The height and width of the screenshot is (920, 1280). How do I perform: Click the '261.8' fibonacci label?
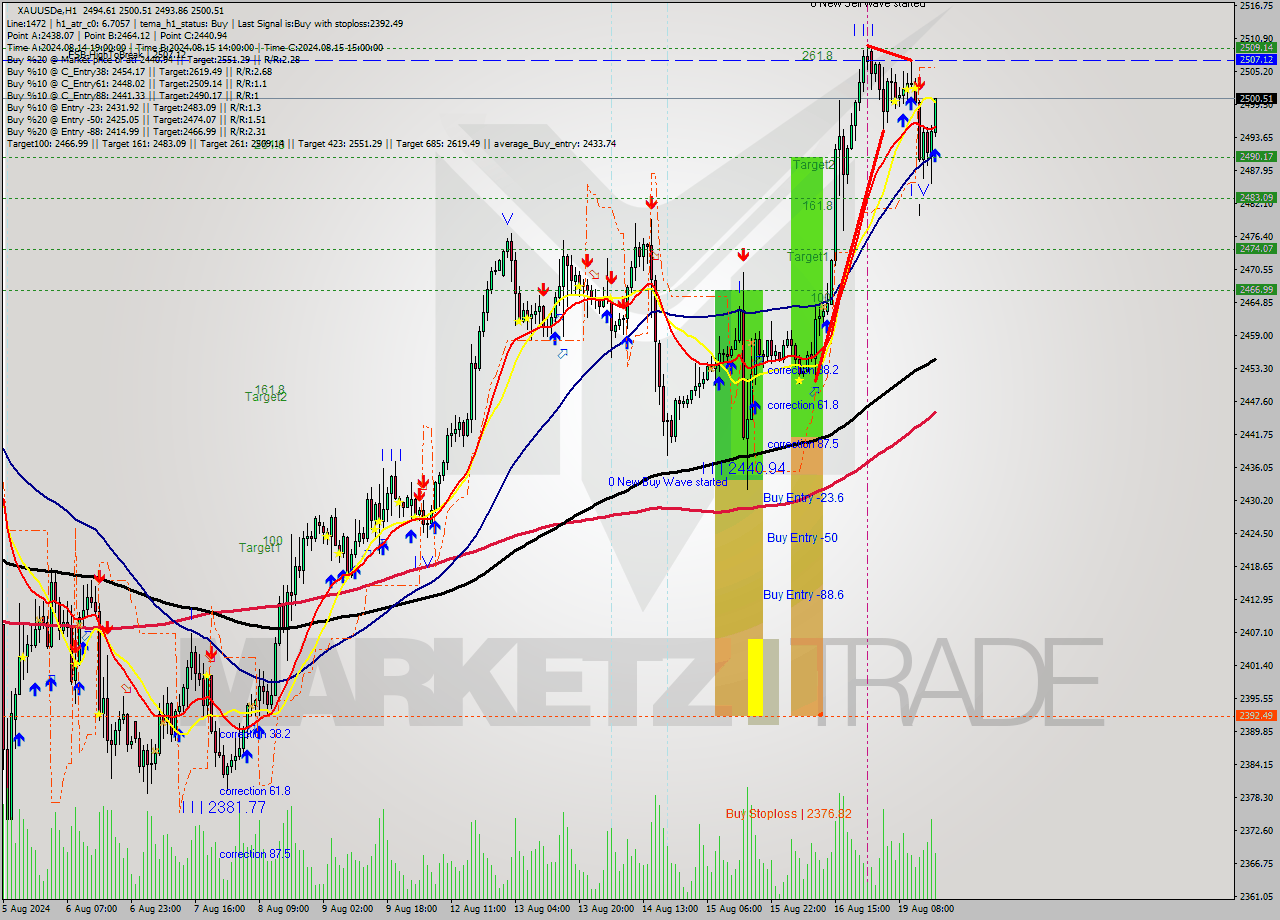817,57
